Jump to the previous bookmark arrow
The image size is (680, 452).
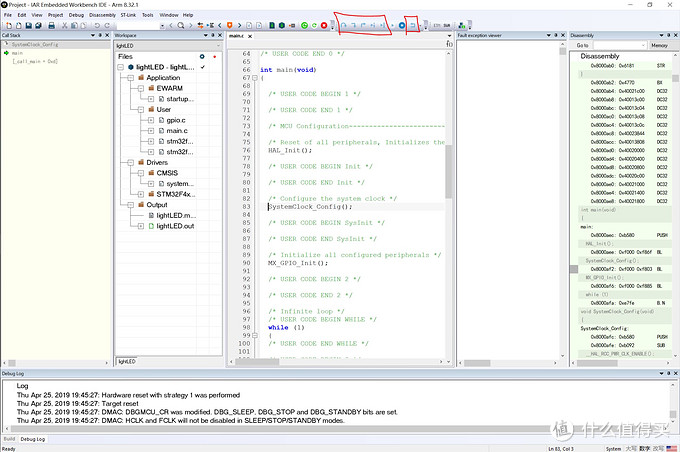(x=220, y=26)
